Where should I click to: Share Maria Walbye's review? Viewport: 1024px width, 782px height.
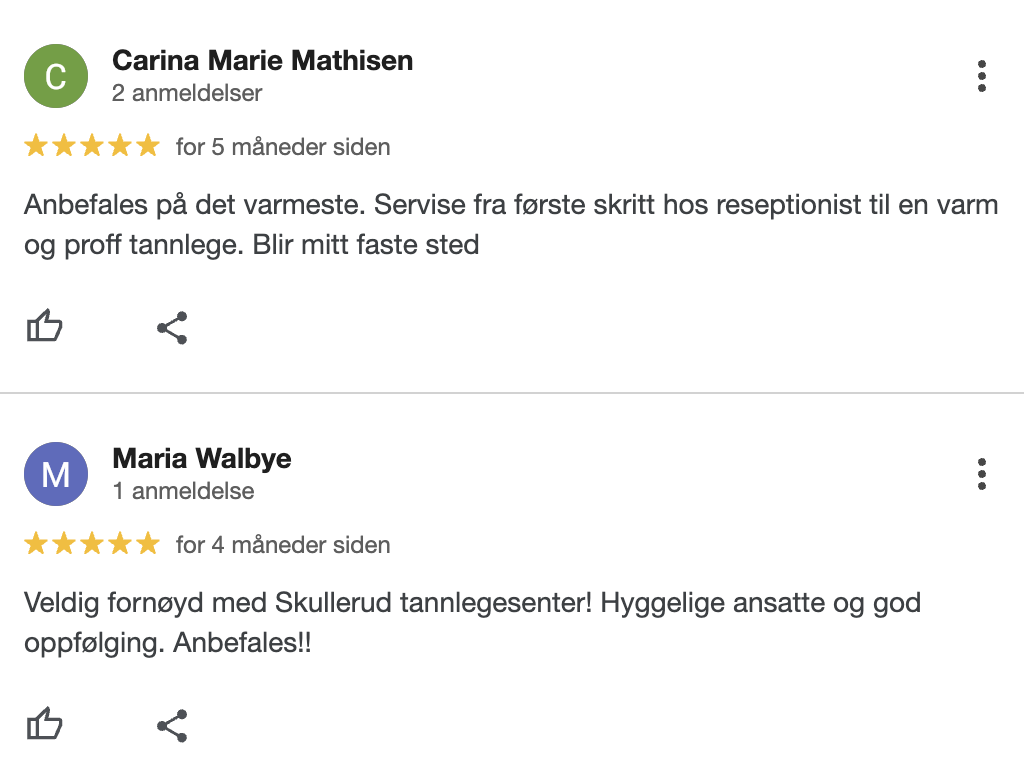pyautogui.click(x=172, y=726)
